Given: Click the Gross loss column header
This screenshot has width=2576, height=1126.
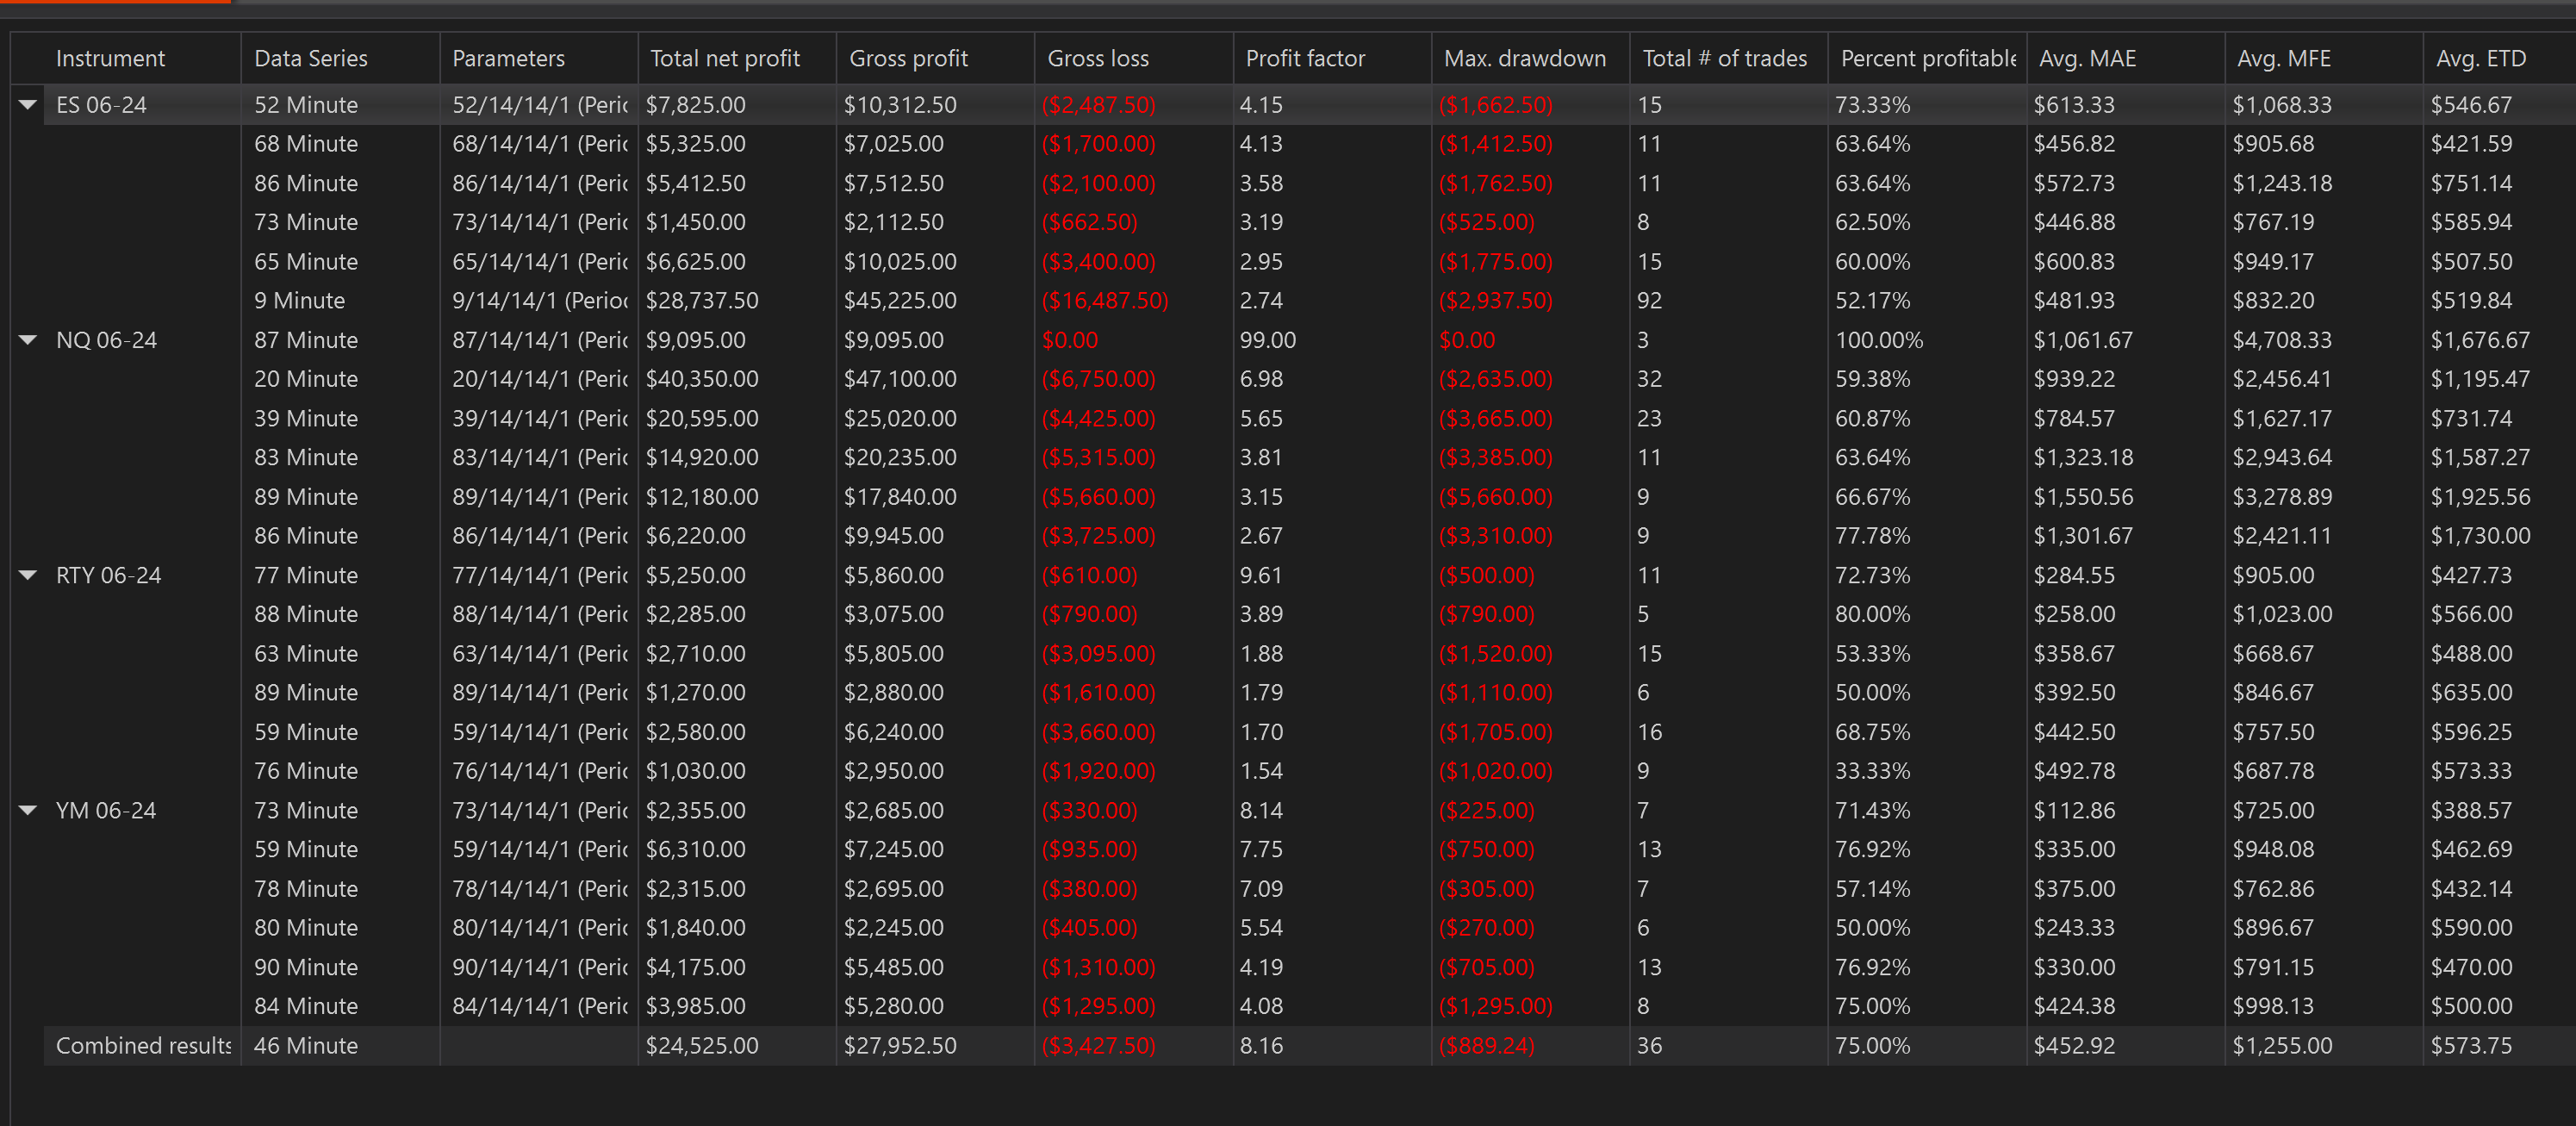Looking at the screenshot, I should [1097, 58].
